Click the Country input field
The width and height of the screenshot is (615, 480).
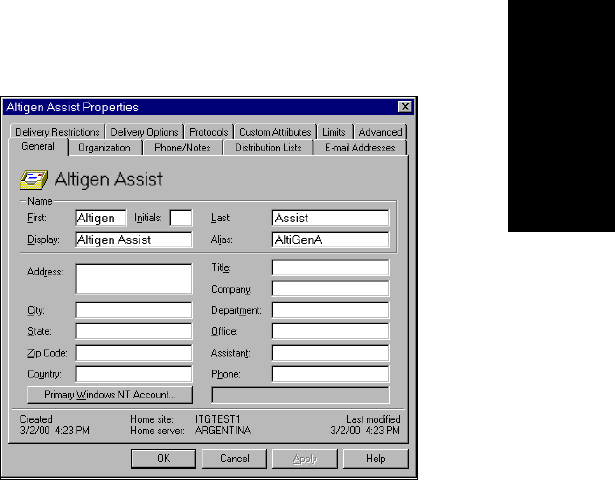point(134,374)
